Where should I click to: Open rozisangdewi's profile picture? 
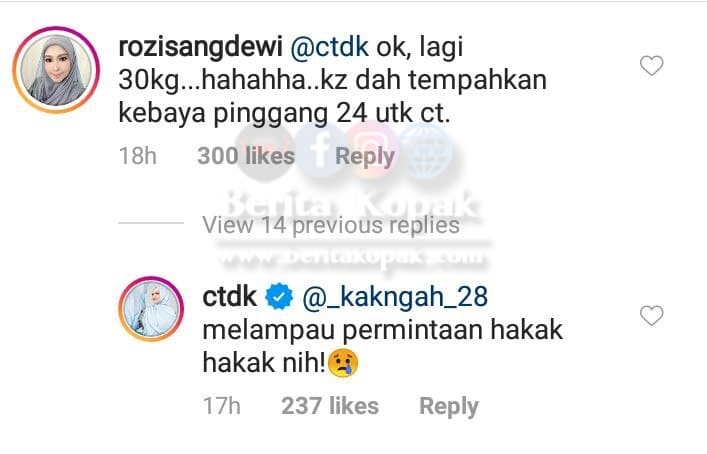pos(56,70)
